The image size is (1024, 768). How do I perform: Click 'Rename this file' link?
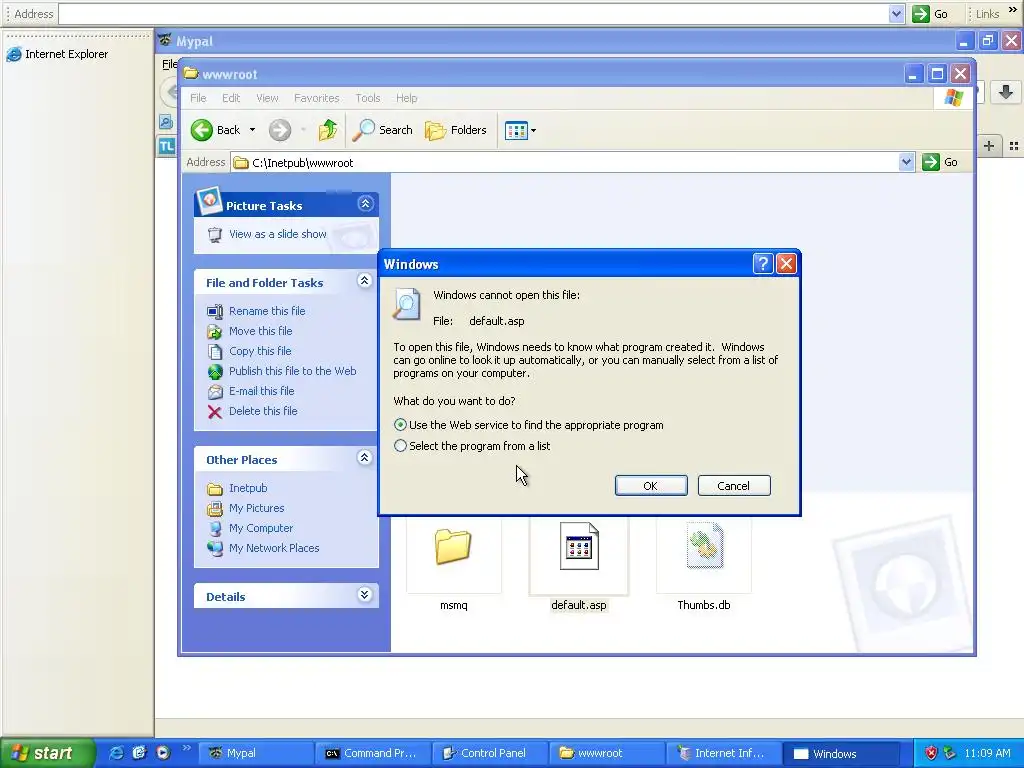tap(267, 311)
